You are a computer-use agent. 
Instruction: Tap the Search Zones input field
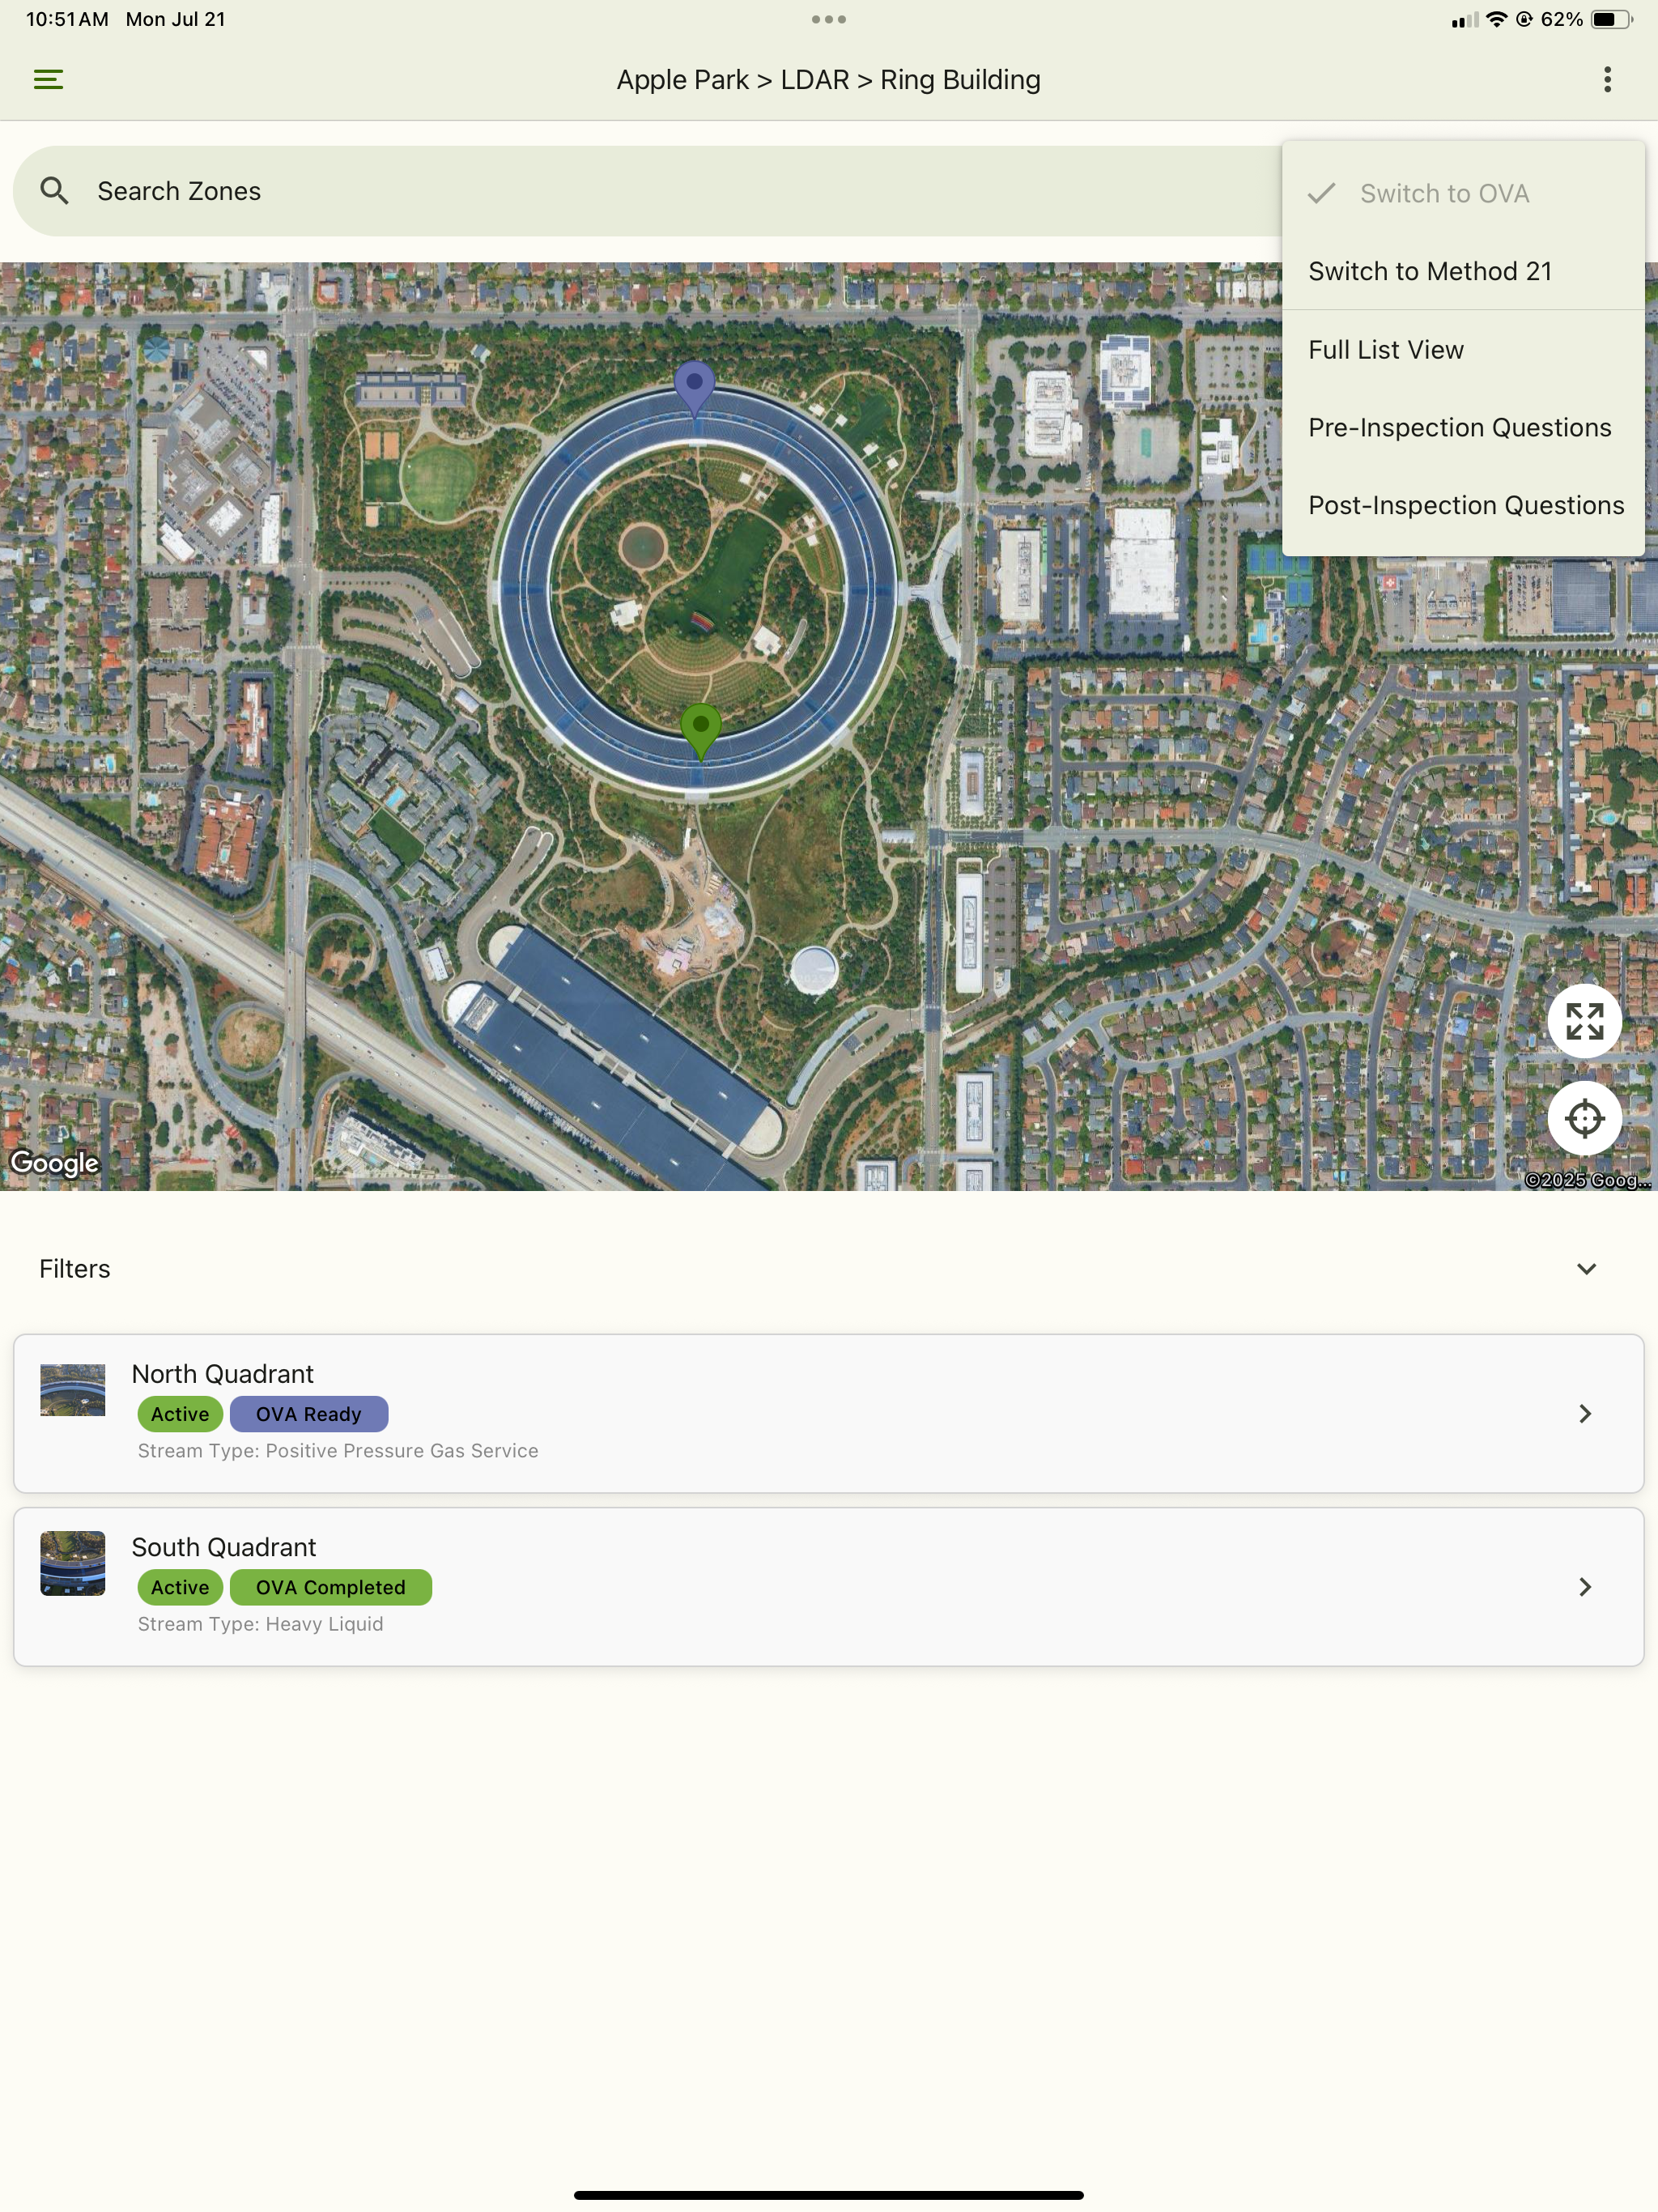647,191
